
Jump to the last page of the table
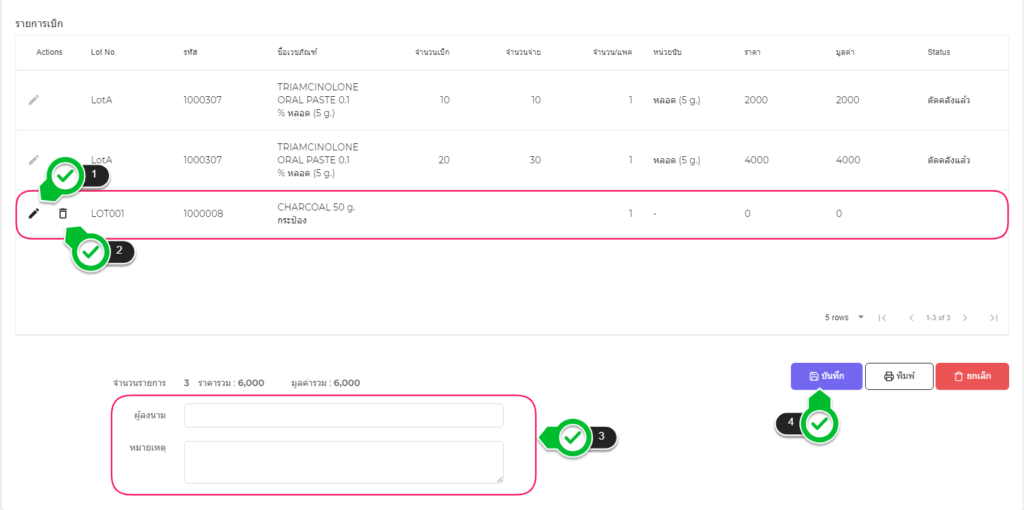pos(993,318)
